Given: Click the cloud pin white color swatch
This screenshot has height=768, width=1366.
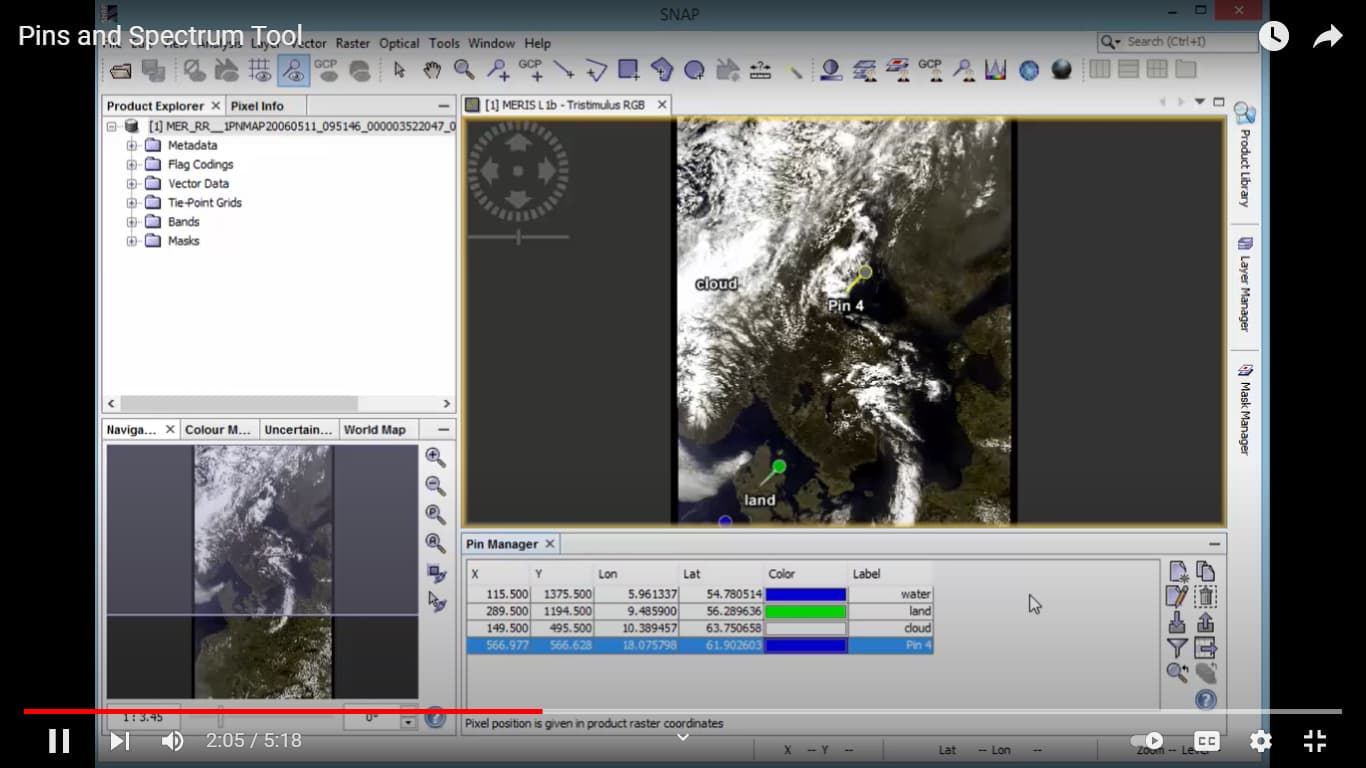Looking at the screenshot, I should [806, 628].
